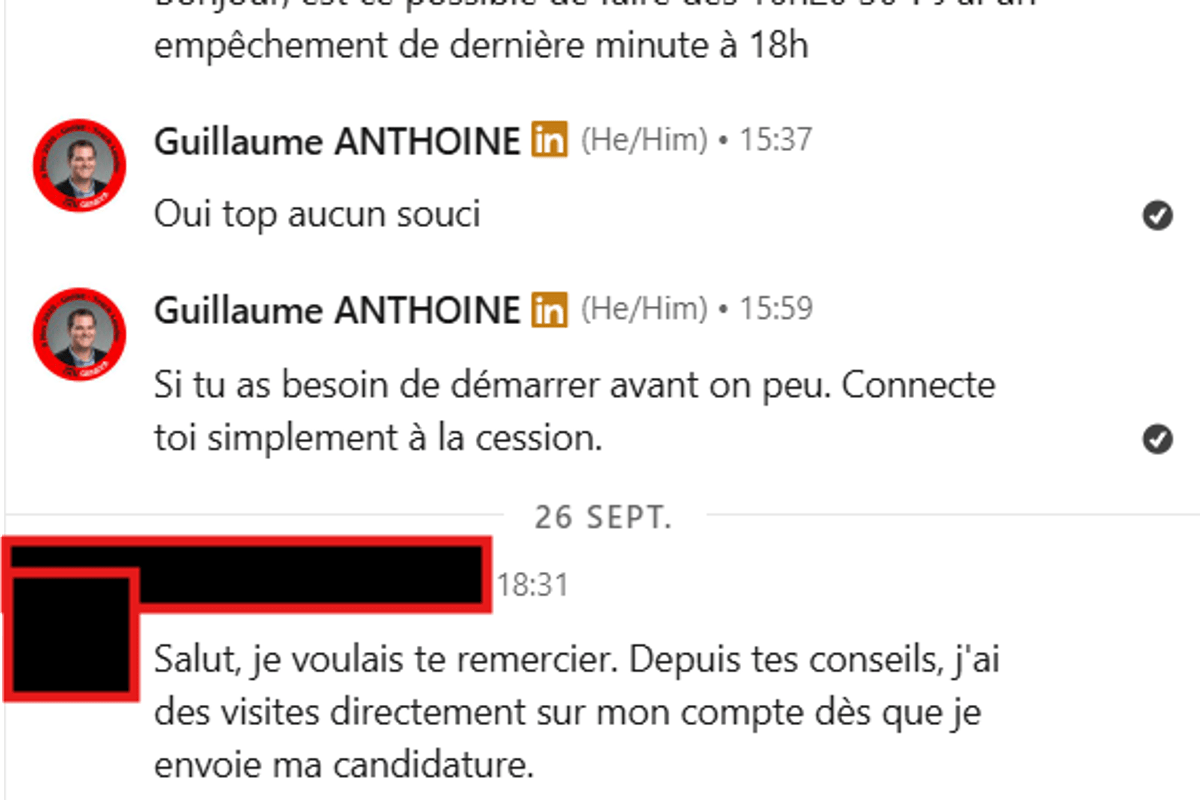
Task: Click the 15:37 message timestamp
Action: (775, 141)
